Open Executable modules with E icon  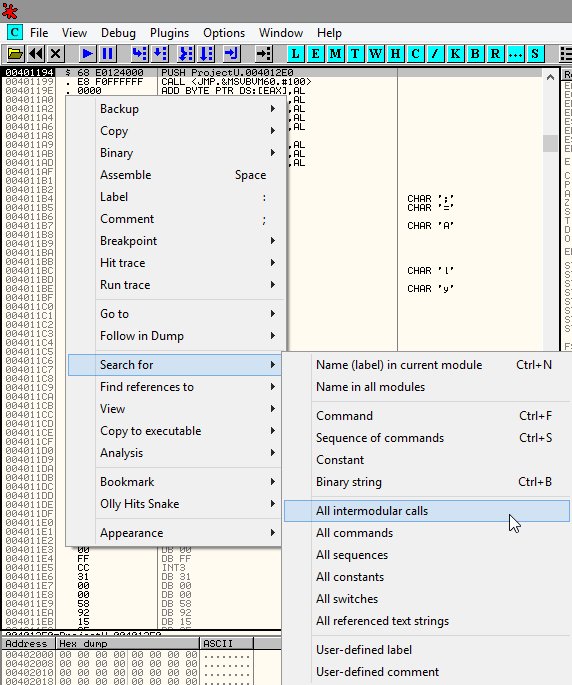tap(315, 54)
